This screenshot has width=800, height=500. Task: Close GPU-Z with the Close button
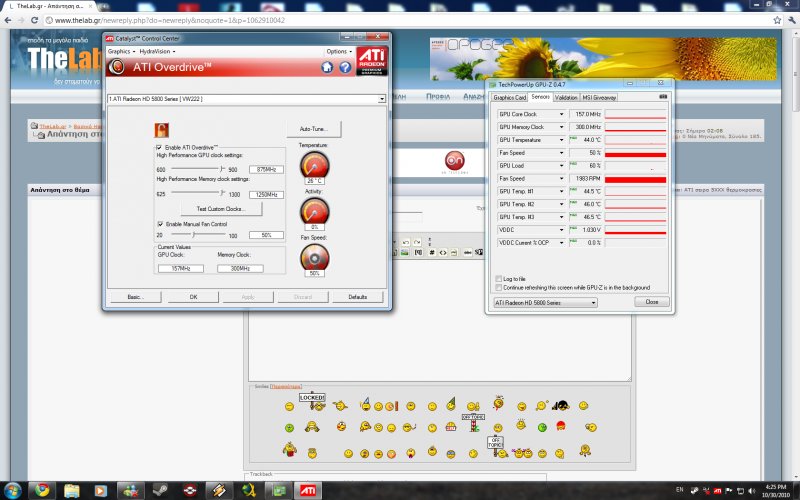coord(652,302)
